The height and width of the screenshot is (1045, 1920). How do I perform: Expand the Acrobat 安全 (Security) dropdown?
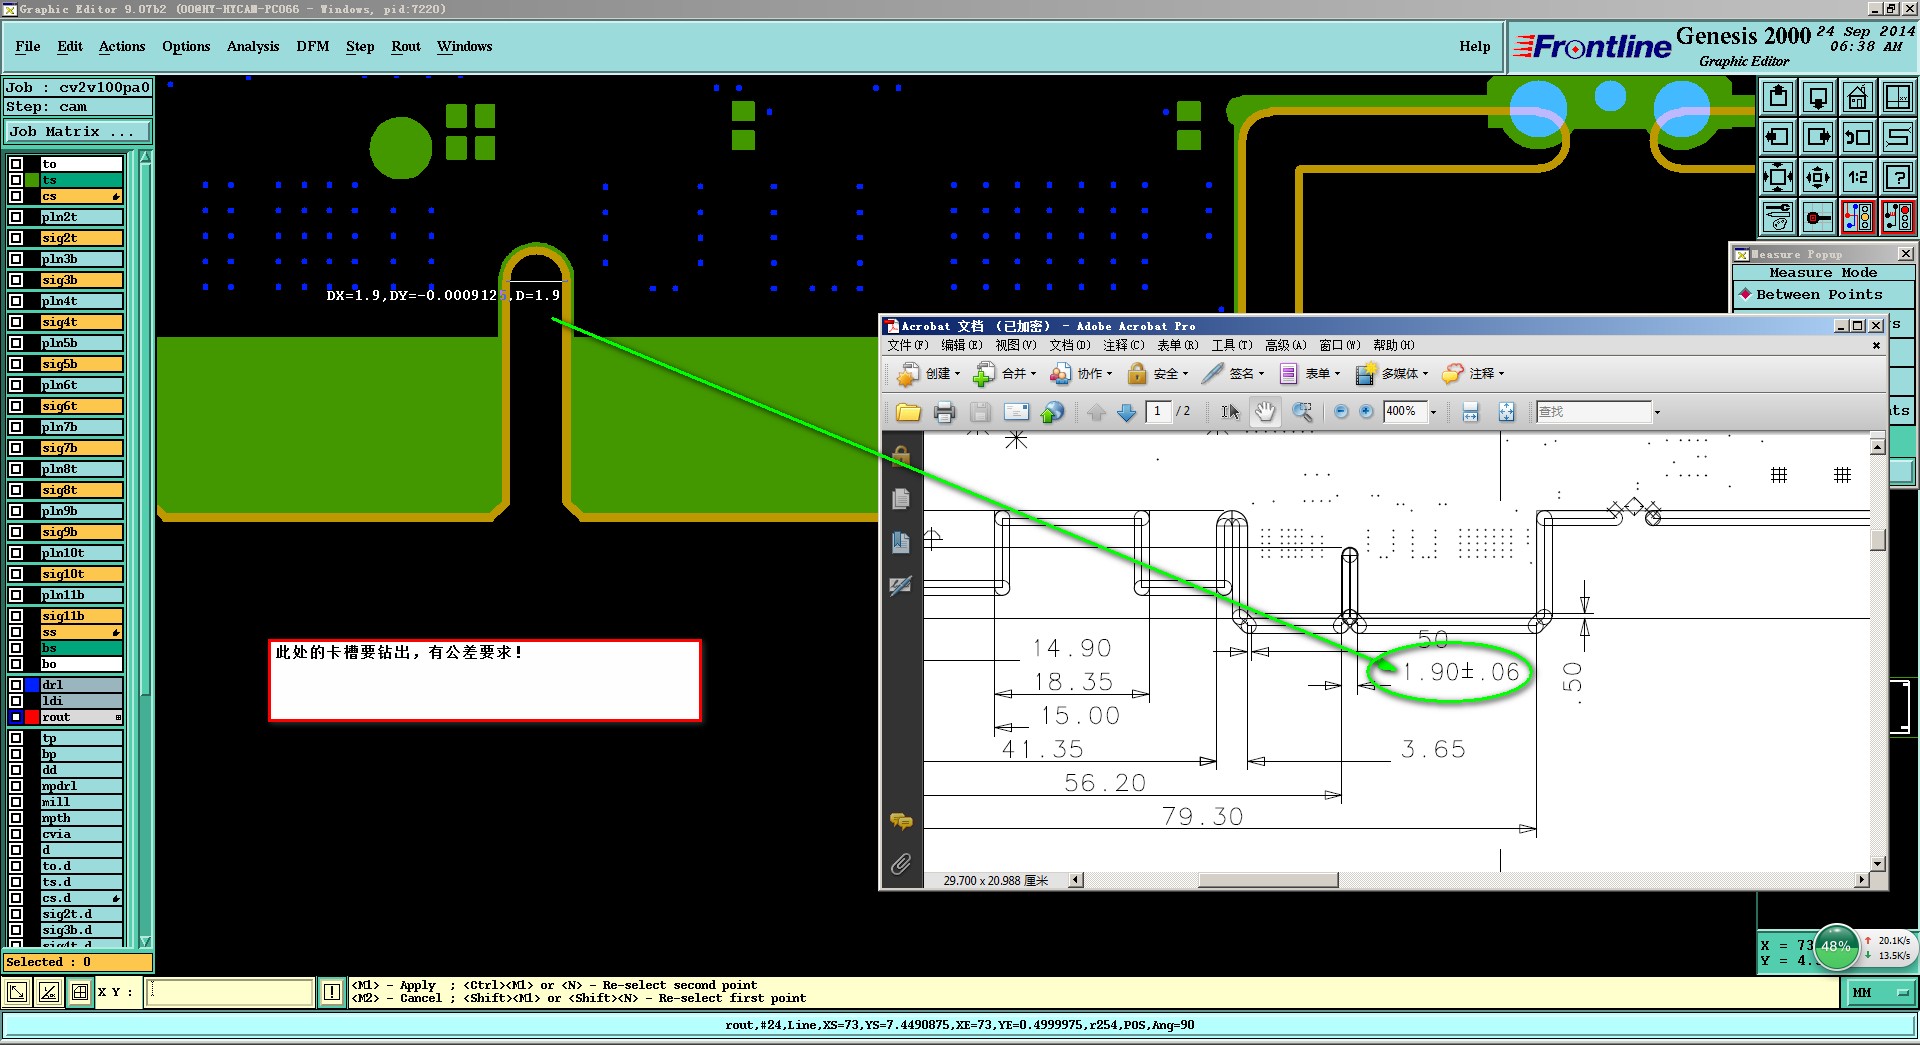tap(1185, 374)
